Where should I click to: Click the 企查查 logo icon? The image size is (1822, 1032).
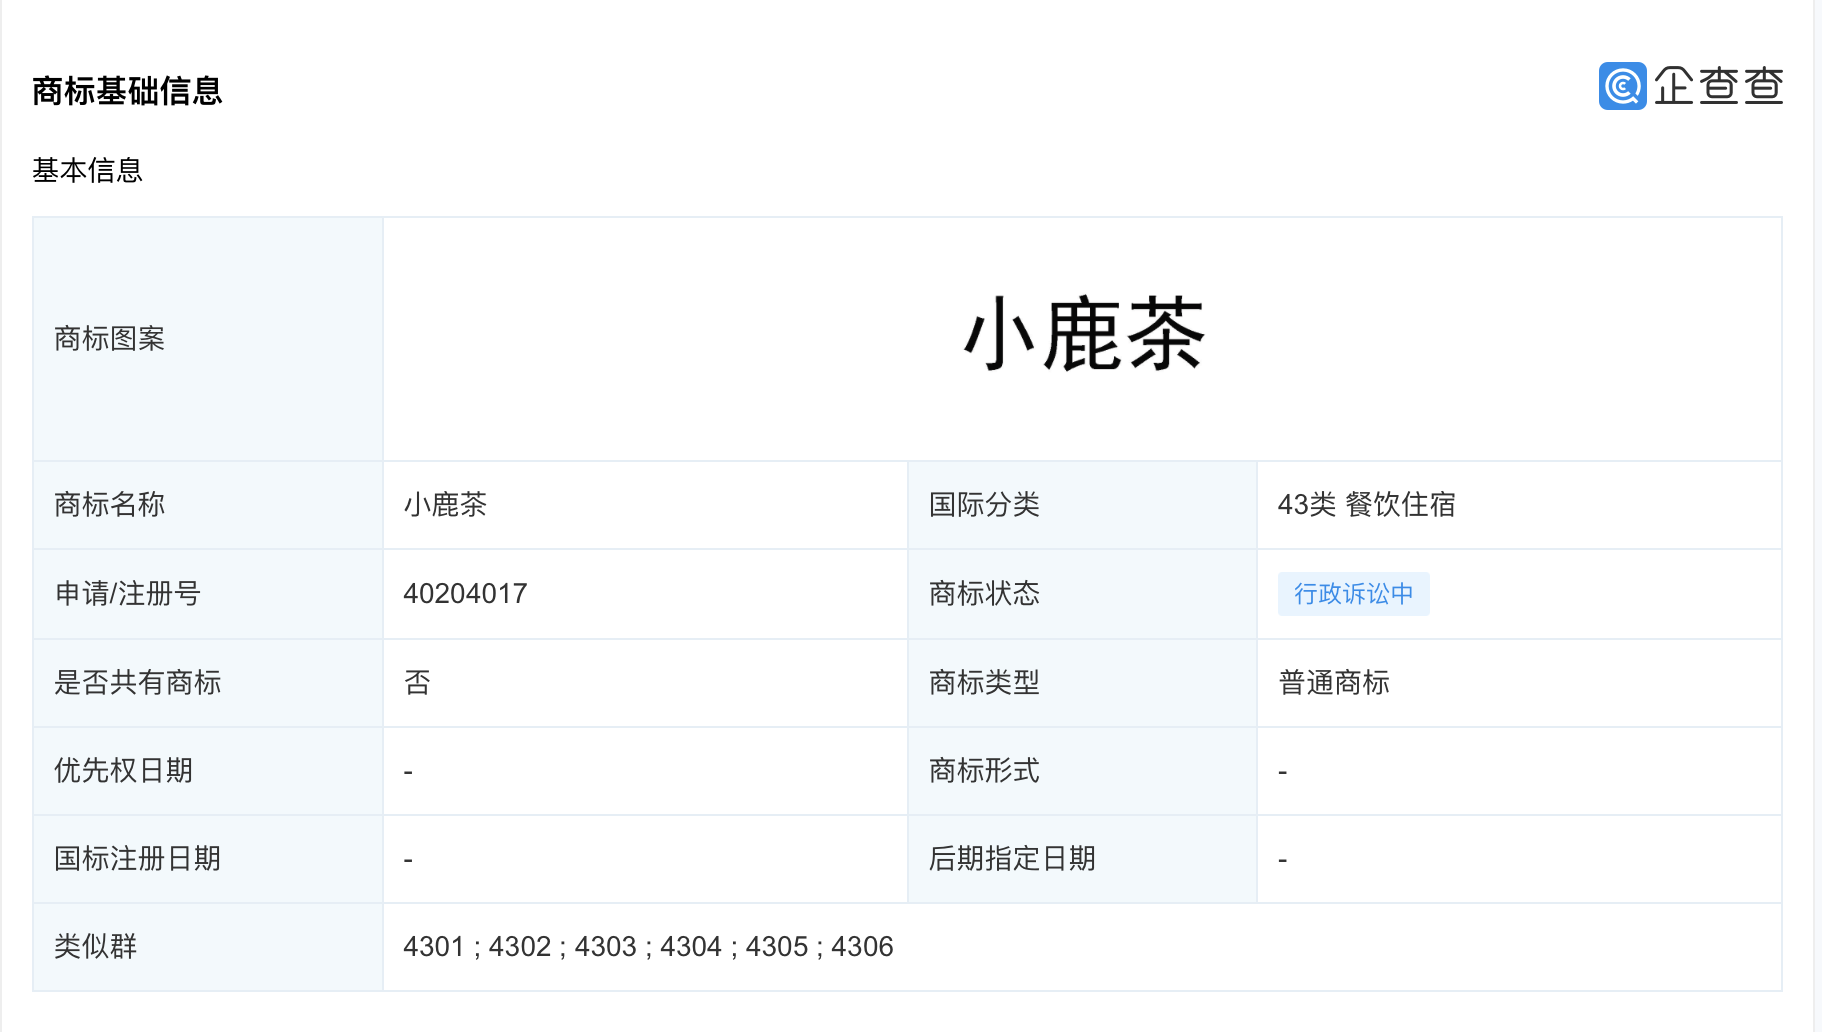pyautogui.click(x=1622, y=86)
